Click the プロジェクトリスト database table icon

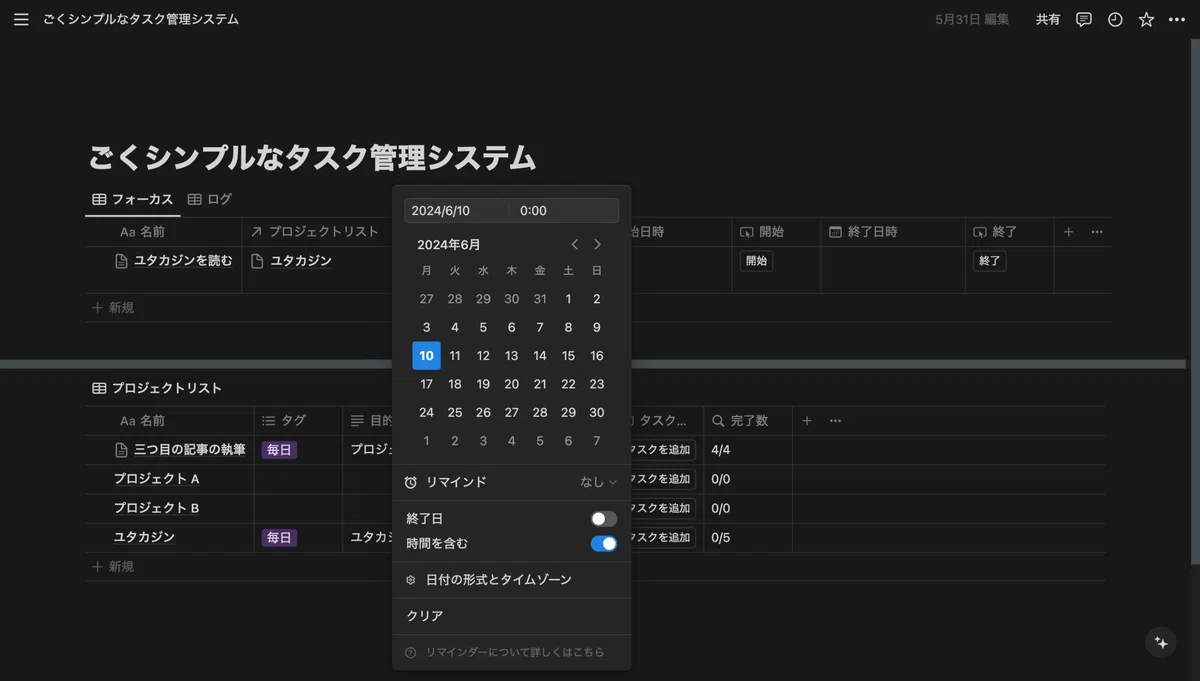(99, 388)
